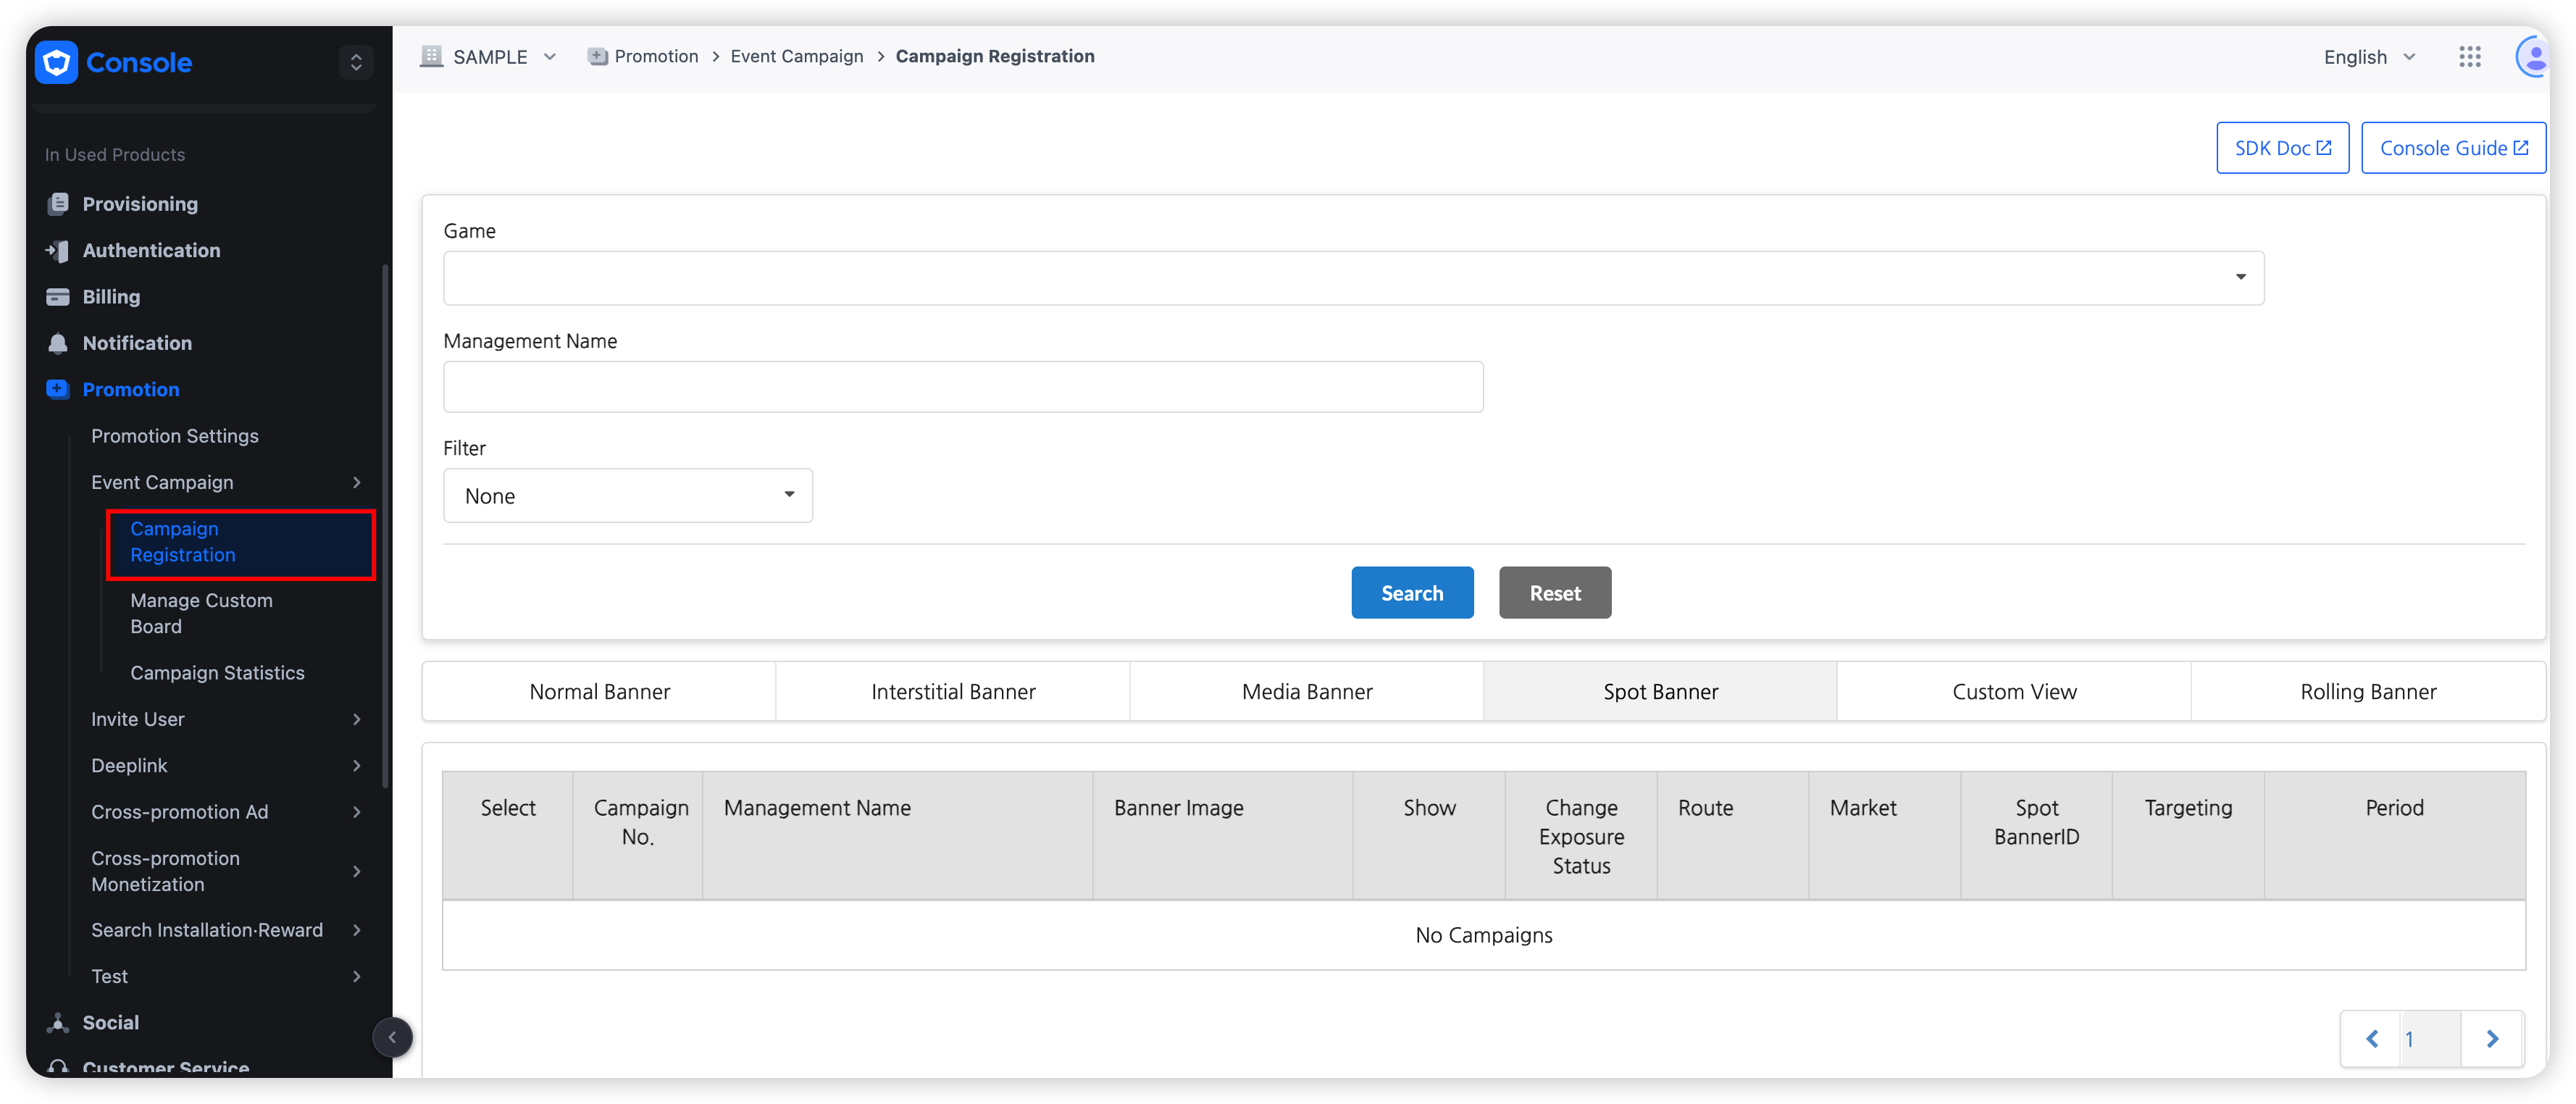Click the Billing card icon
The width and height of the screenshot is (2576, 1104).
click(58, 297)
